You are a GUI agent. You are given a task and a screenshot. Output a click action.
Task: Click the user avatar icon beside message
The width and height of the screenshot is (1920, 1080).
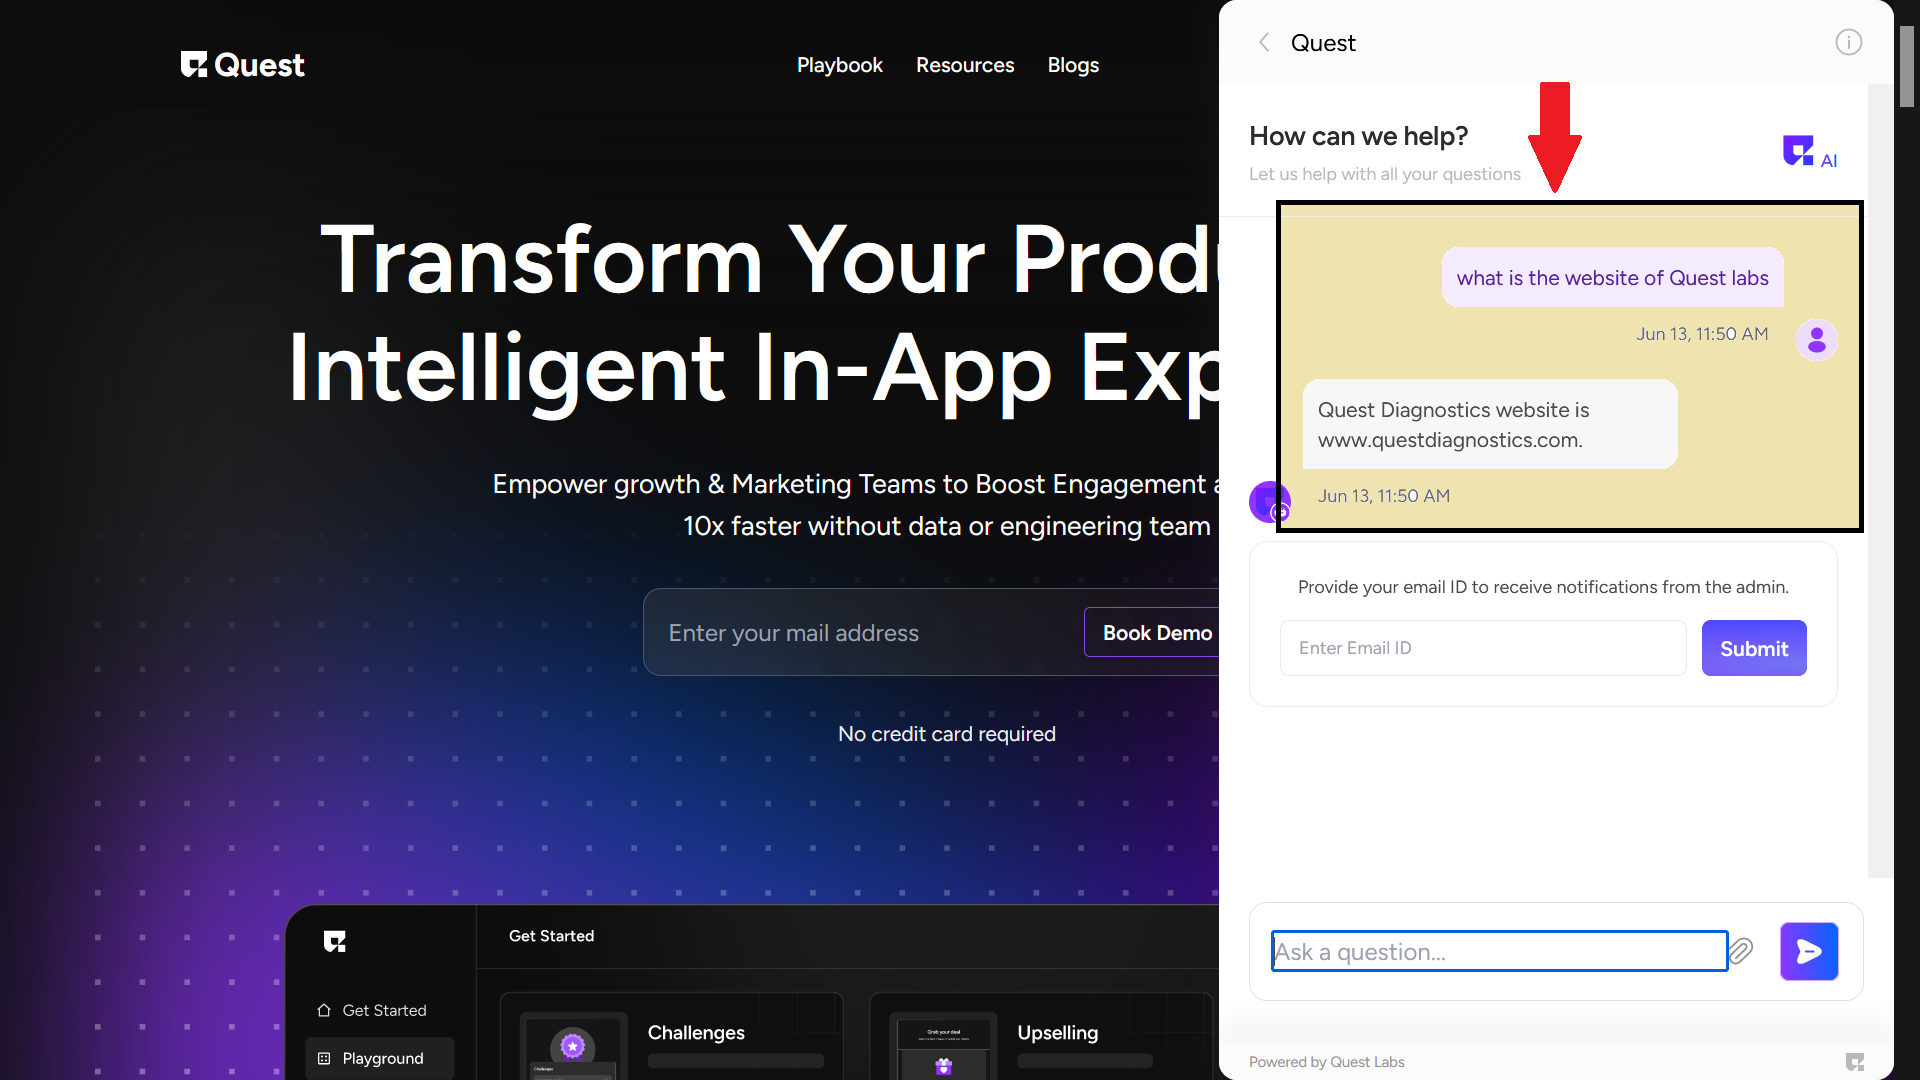click(1816, 340)
